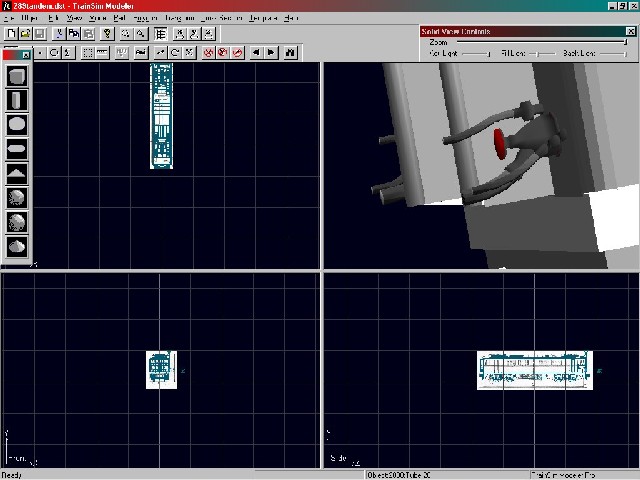Select the bottom faceted-cone primitive in the palette
The height and width of the screenshot is (480, 640).
(x=17, y=246)
